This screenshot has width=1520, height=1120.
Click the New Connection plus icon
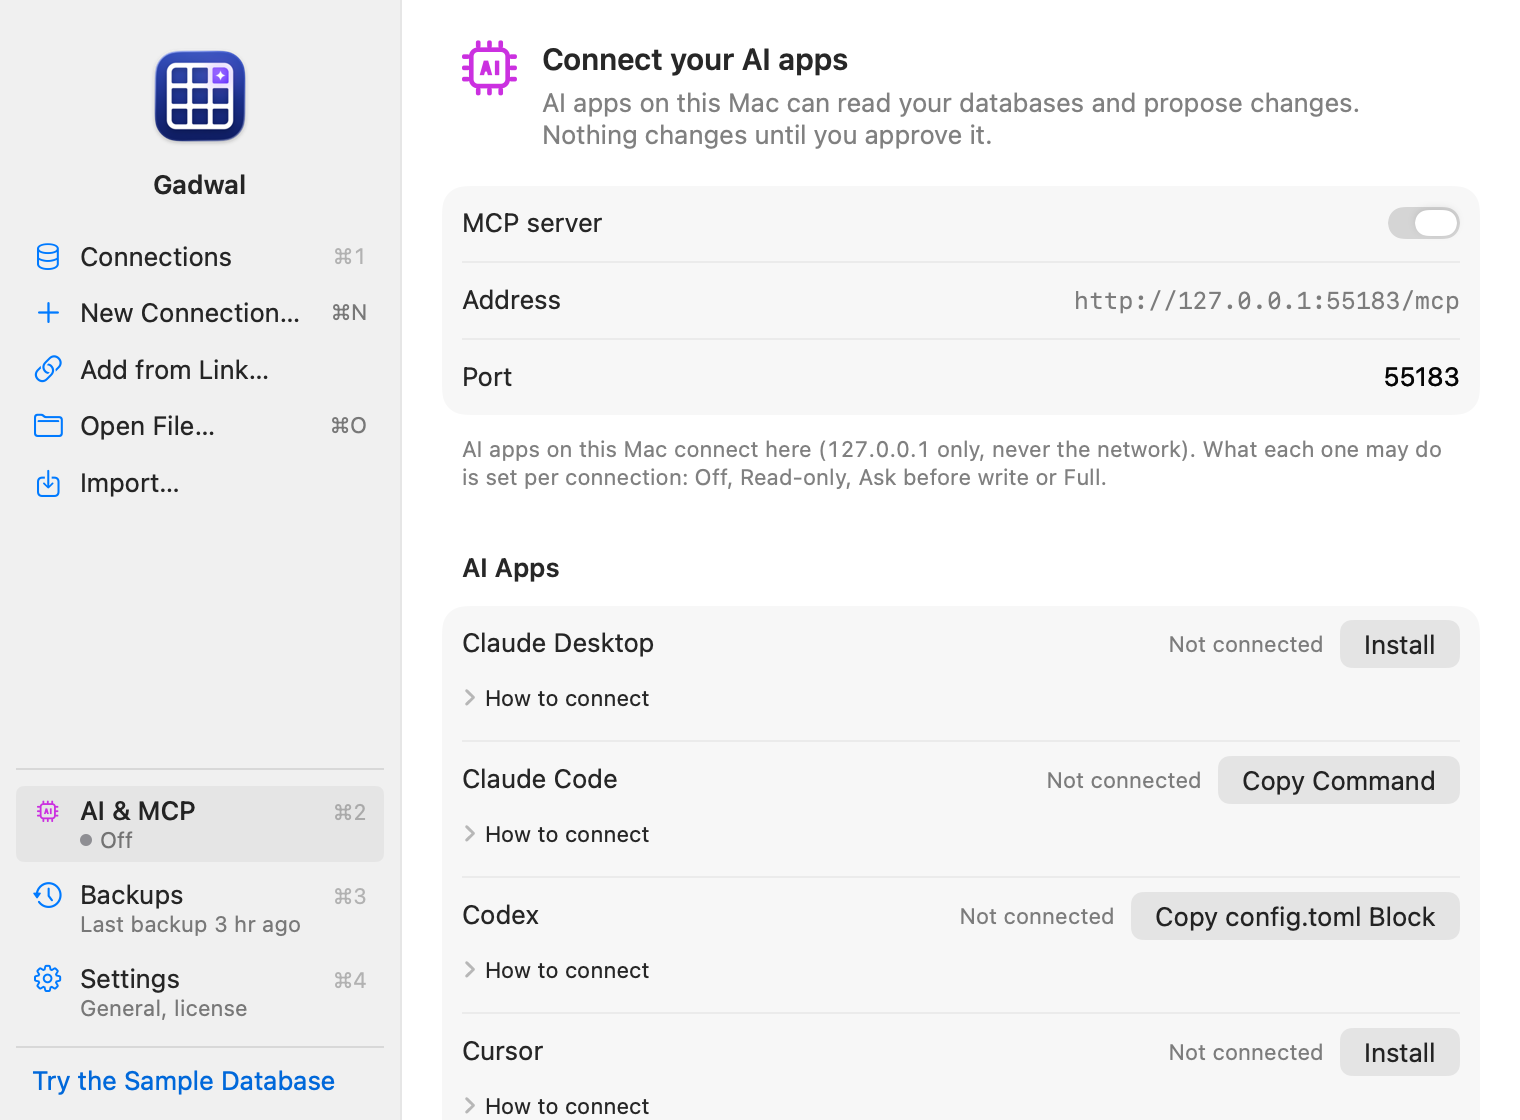(x=48, y=313)
